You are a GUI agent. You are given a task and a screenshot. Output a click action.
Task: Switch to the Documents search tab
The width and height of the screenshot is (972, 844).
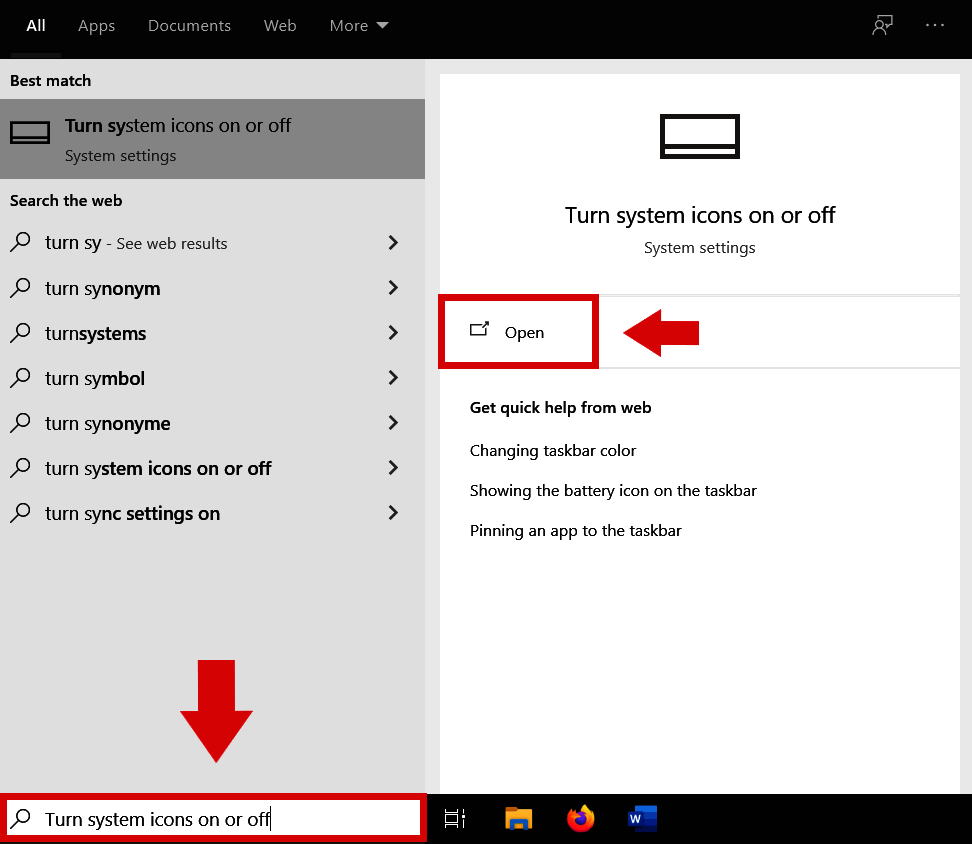click(189, 25)
